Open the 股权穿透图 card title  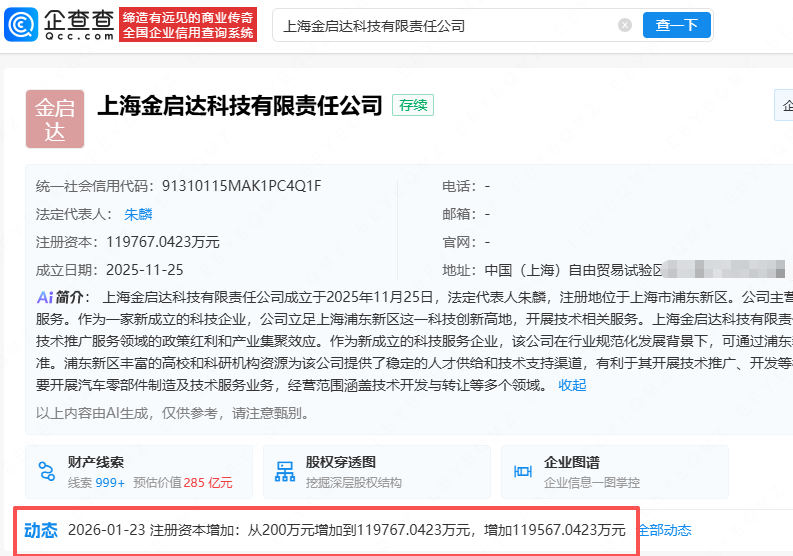[340, 462]
